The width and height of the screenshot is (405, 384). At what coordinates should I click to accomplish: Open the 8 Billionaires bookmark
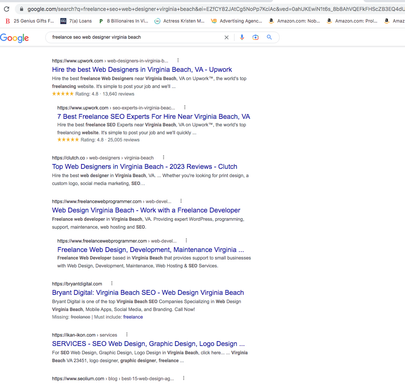pyautogui.click(x=123, y=21)
